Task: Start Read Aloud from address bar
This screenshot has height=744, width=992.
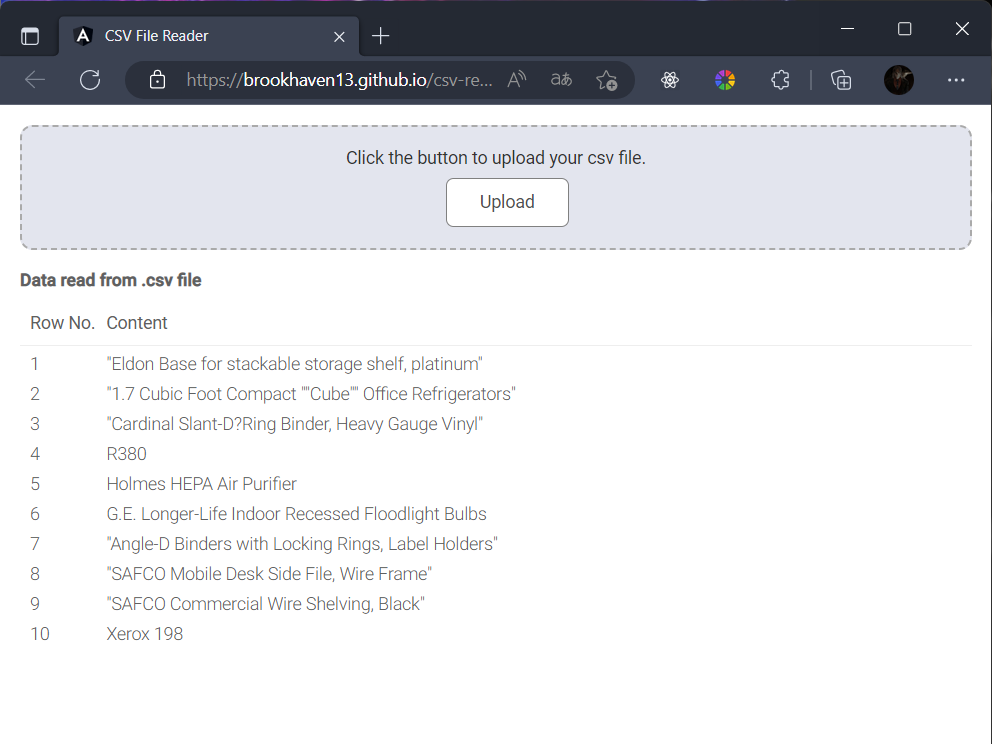Action: pos(517,80)
